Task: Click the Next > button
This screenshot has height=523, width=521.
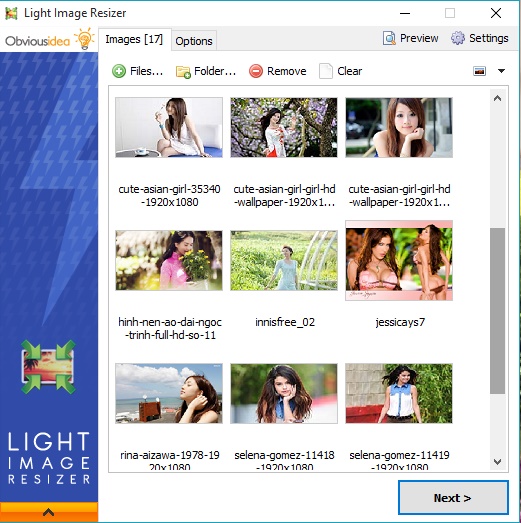Action: tap(453, 498)
